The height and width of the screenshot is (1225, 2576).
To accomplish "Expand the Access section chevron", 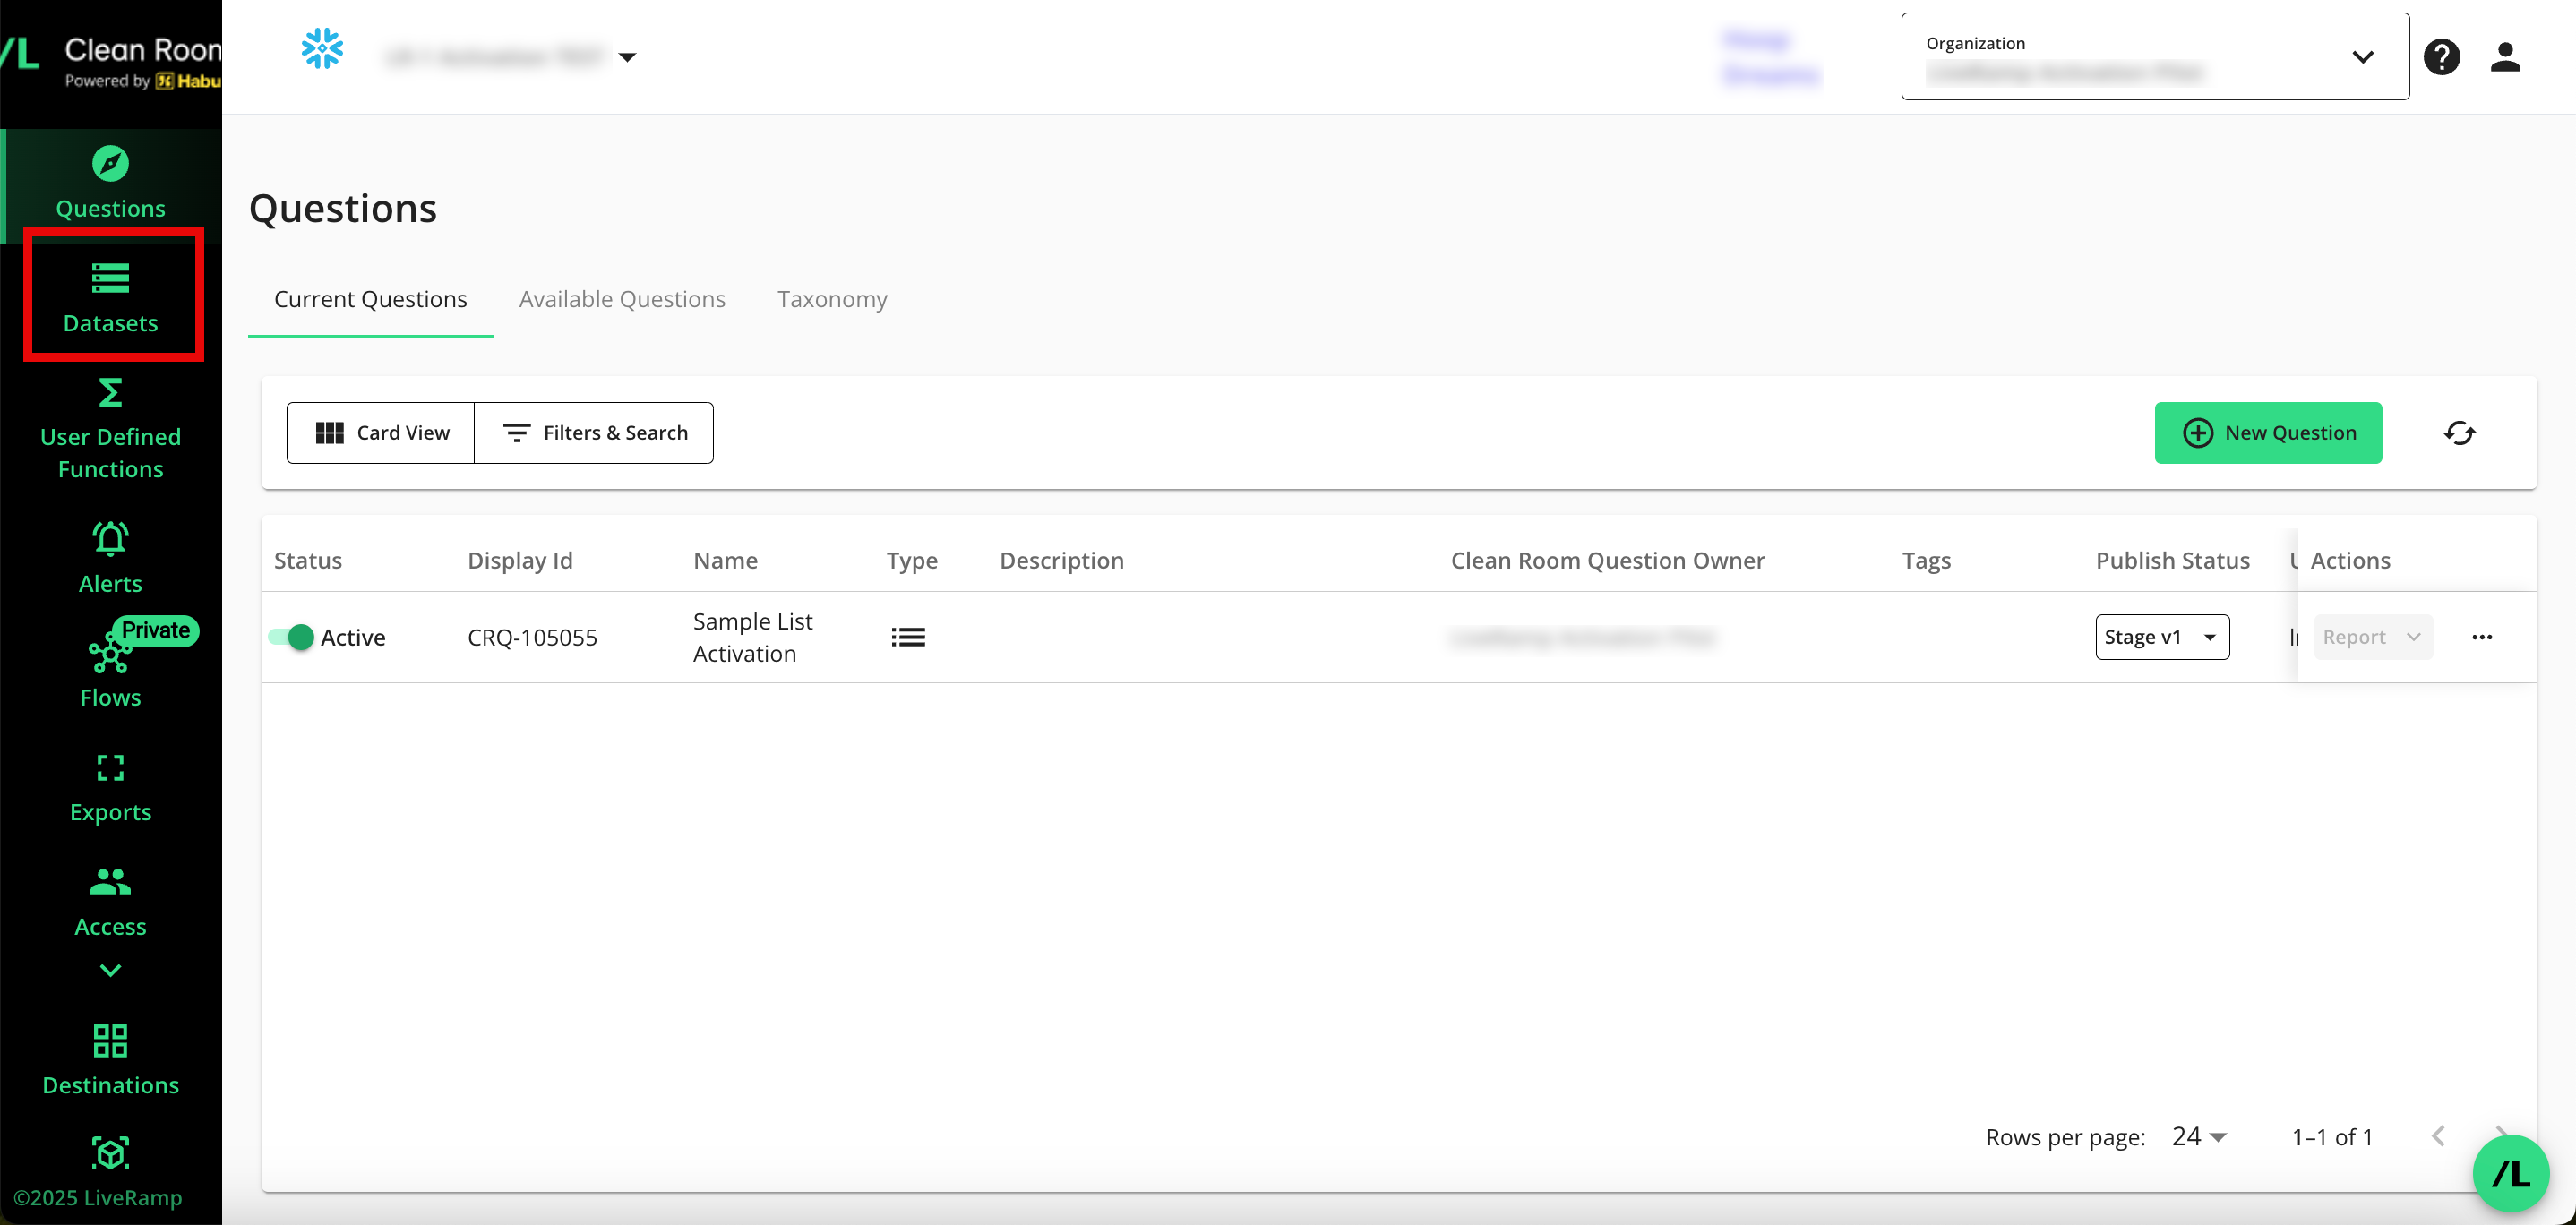I will click(110, 970).
